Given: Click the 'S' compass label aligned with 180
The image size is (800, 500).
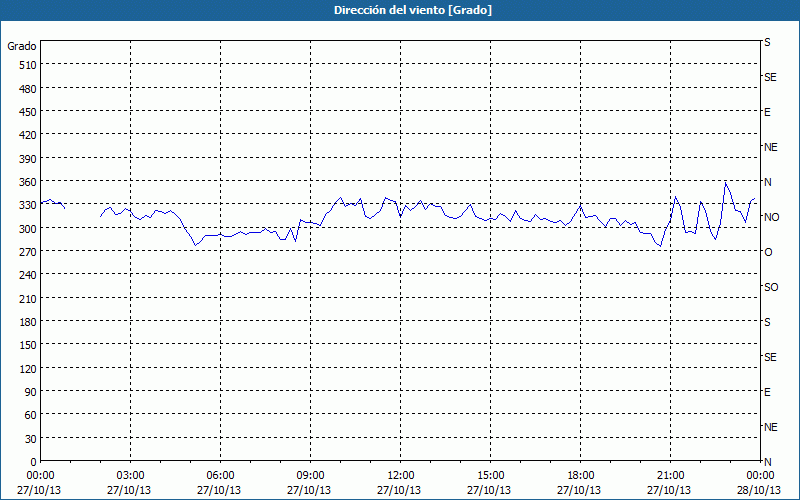Looking at the screenshot, I should (767, 322).
